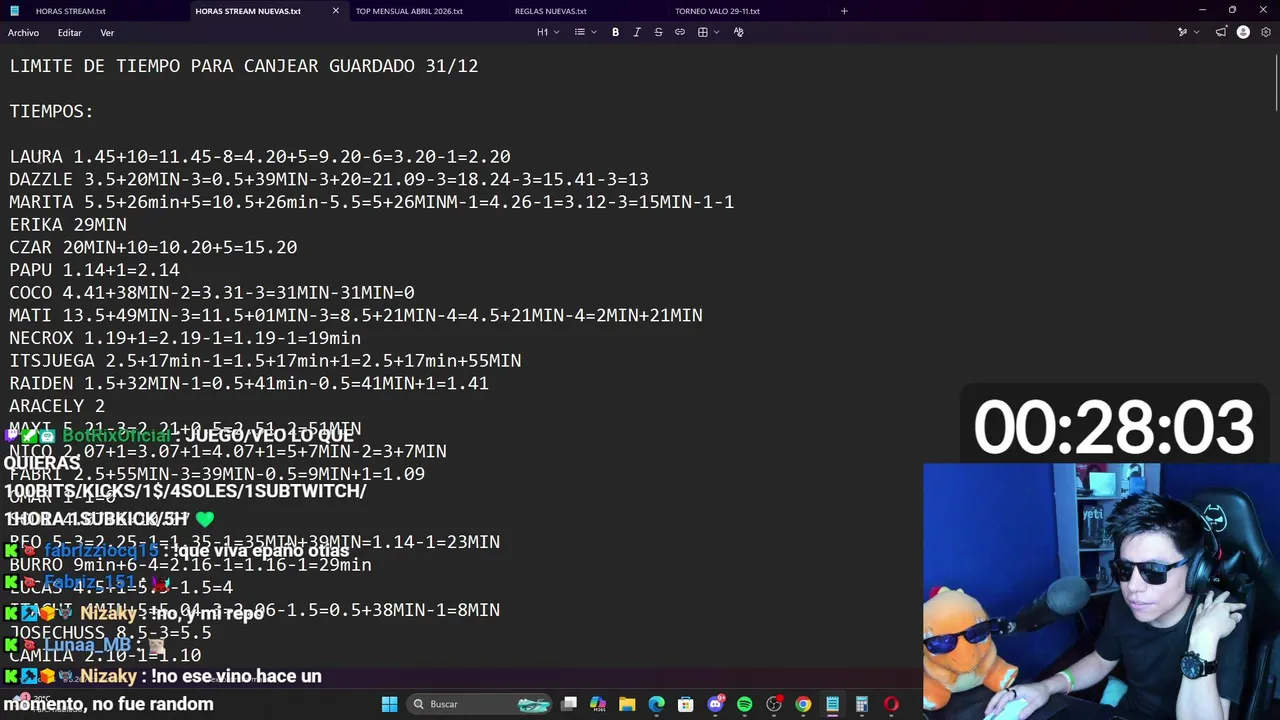Click the line starting with COCO
1280x720 pixels.
[212, 293]
